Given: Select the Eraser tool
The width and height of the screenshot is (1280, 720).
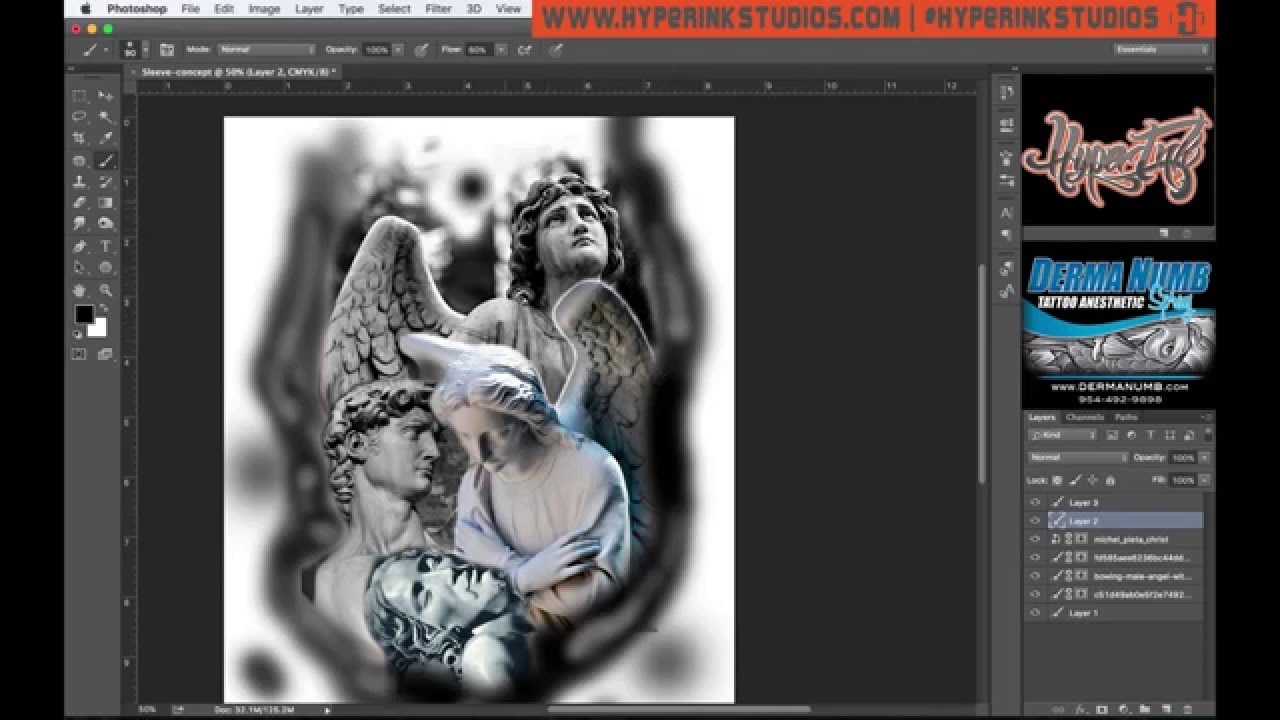Looking at the screenshot, I should pos(79,203).
